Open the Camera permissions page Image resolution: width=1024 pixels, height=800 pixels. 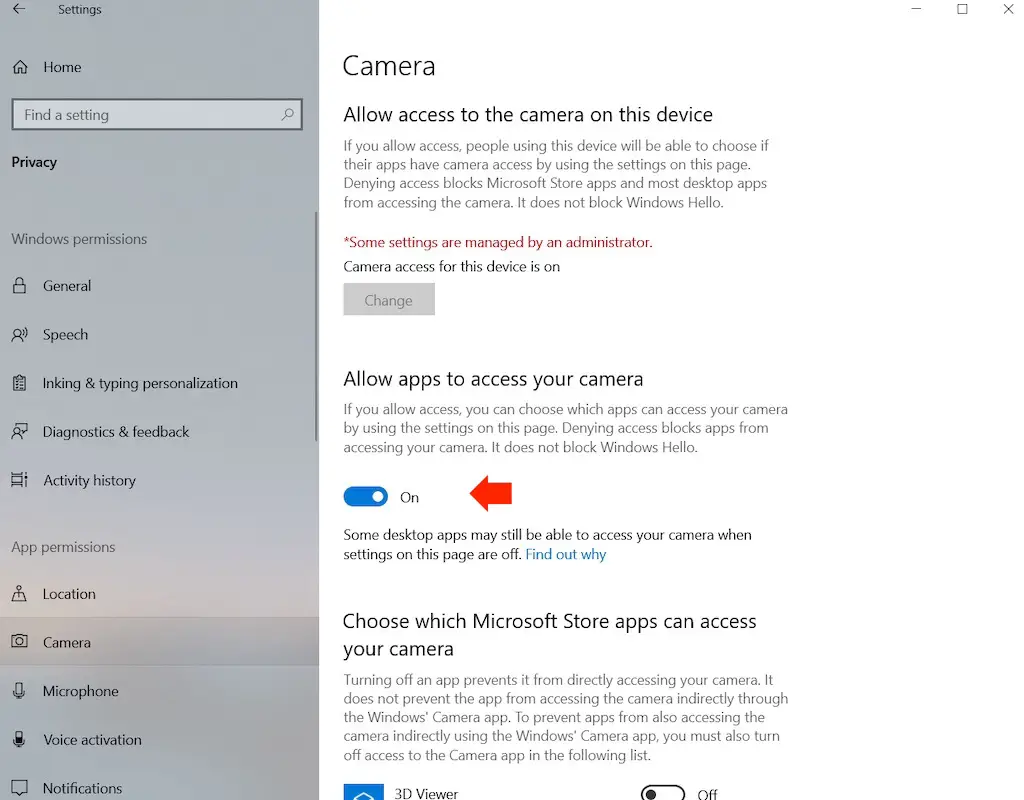click(67, 643)
